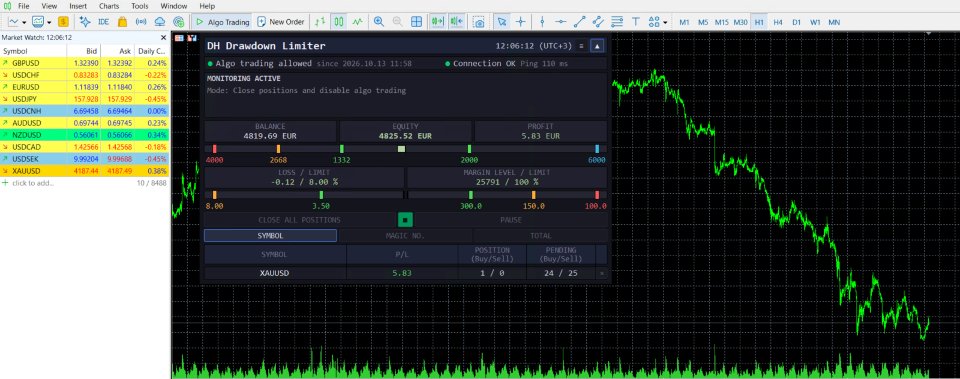Open the Tools menu

click(x=140, y=6)
